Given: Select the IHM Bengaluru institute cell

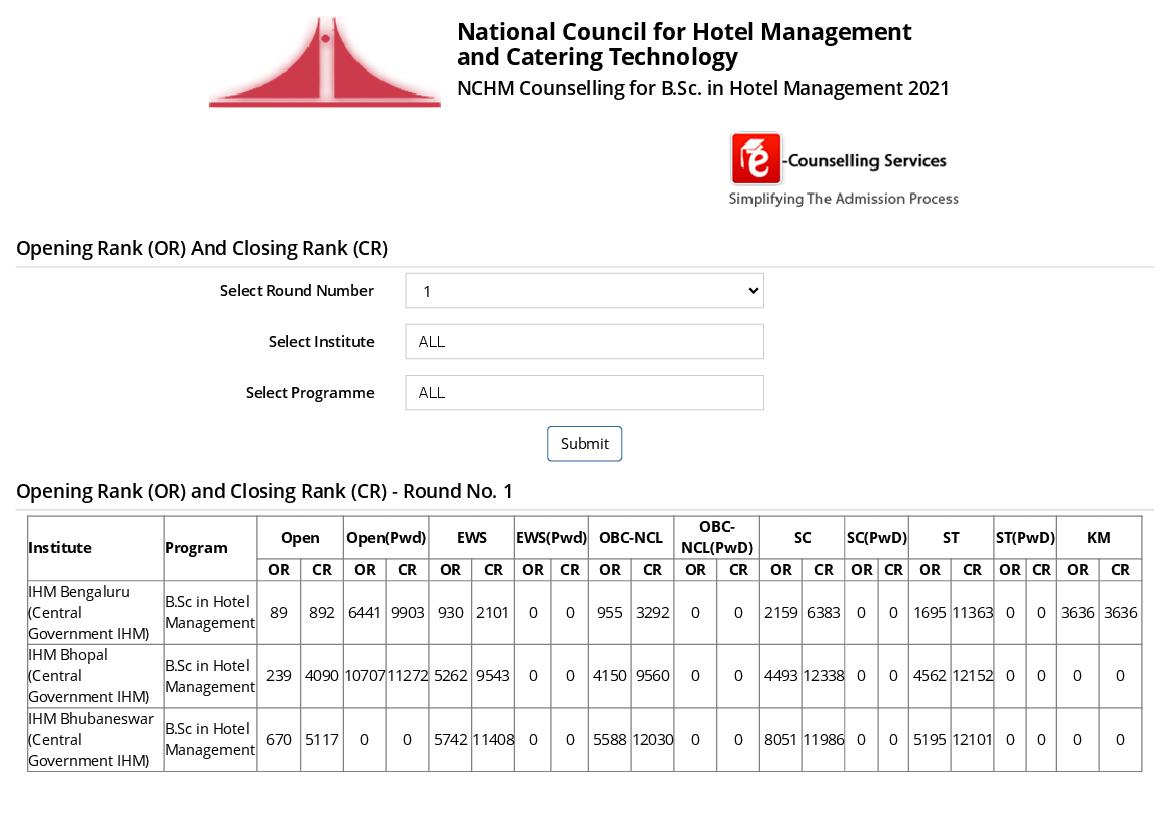Looking at the screenshot, I should coord(95,613).
